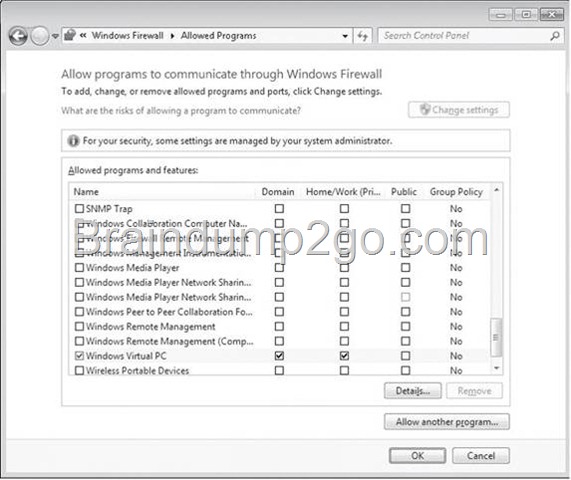Minimize the Allowed Programs window

pyautogui.click(x=501, y=15)
